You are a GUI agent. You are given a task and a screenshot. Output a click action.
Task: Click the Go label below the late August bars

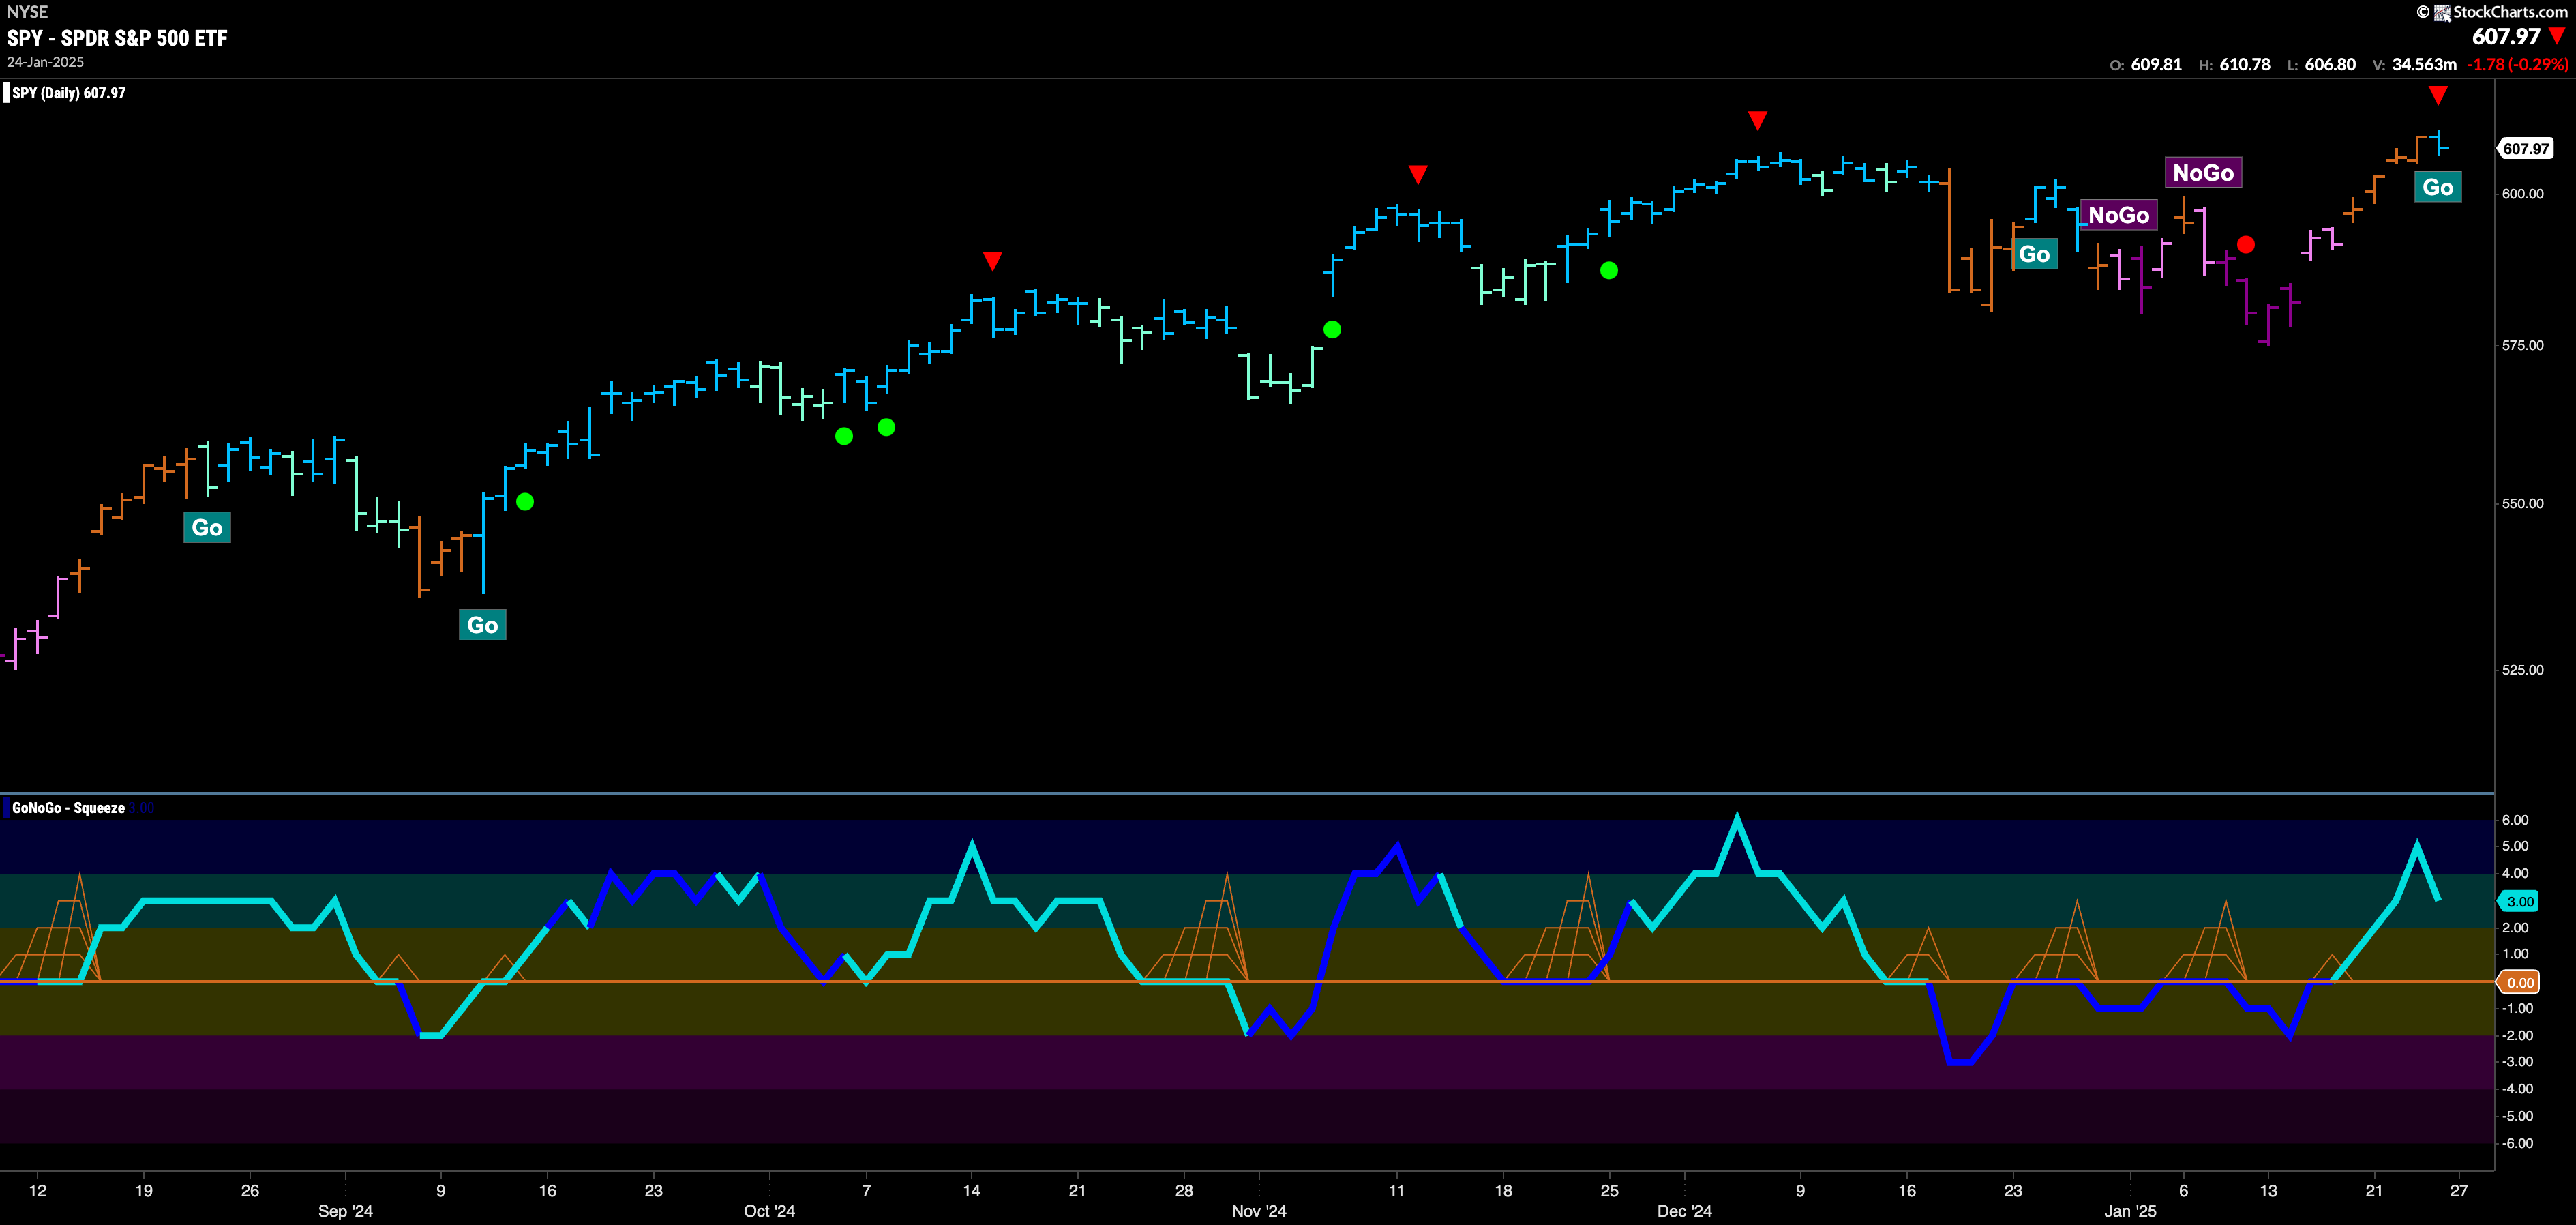[207, 527]
